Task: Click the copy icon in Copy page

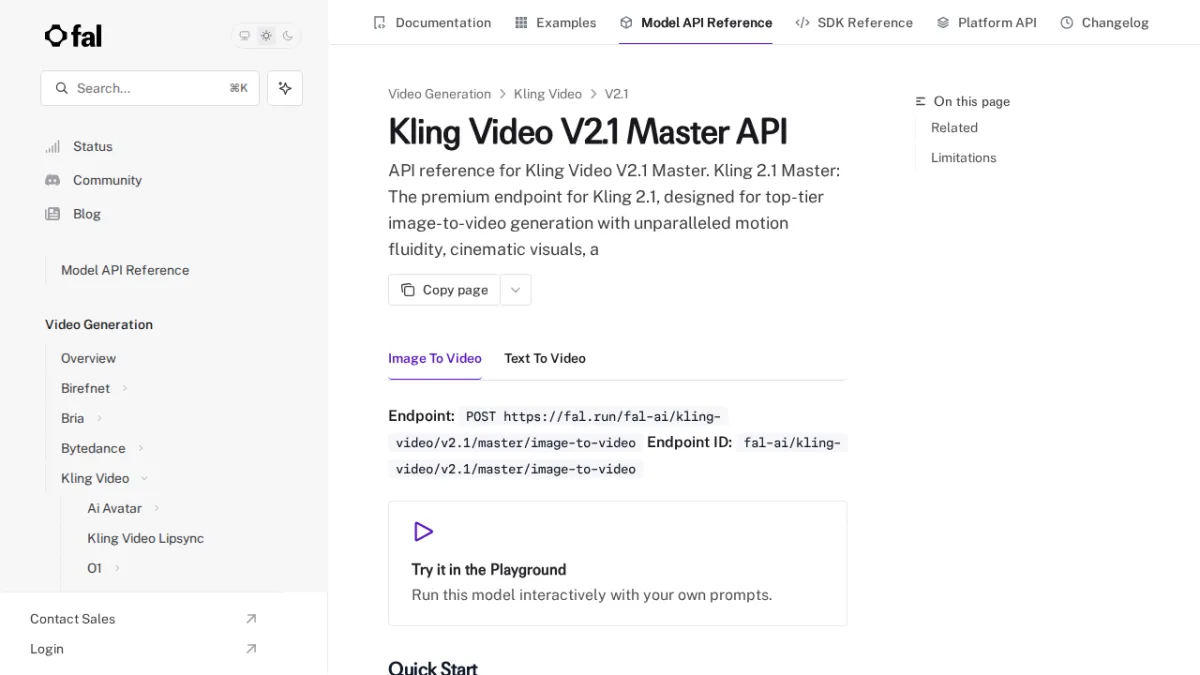Action: tap(408, 290)
